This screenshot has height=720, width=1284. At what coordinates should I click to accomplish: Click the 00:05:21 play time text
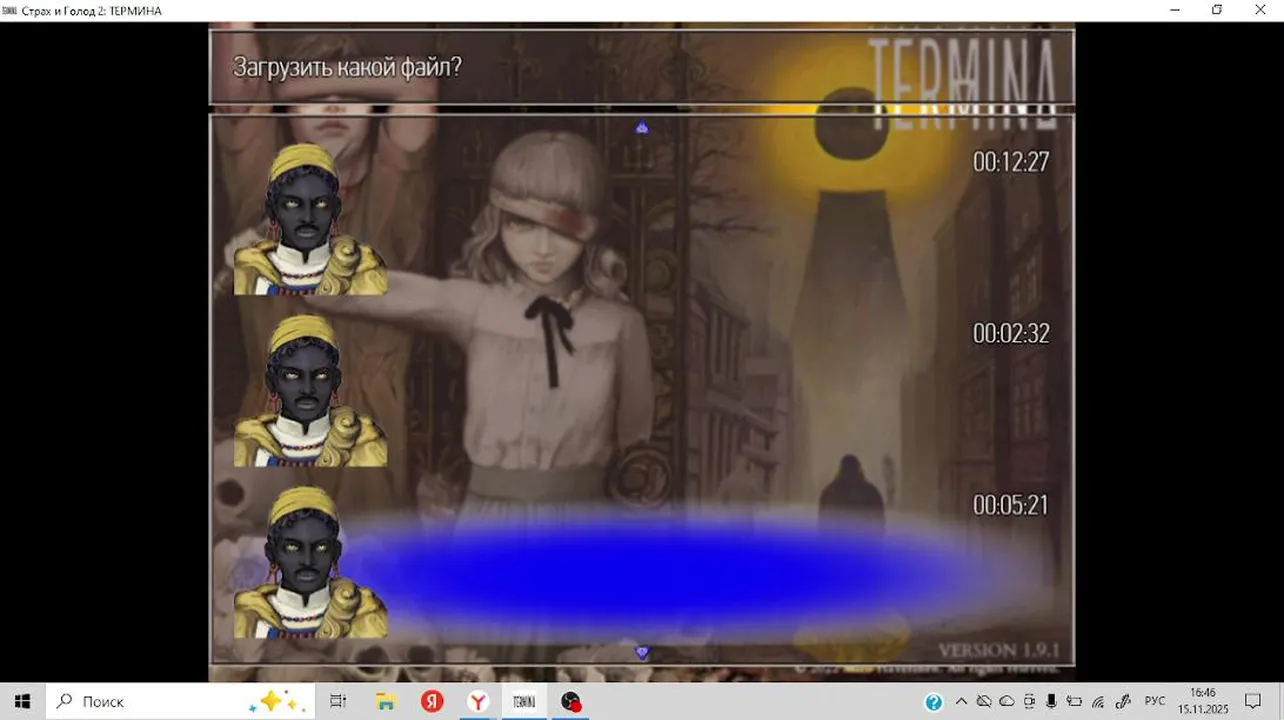coord(1011,505)
